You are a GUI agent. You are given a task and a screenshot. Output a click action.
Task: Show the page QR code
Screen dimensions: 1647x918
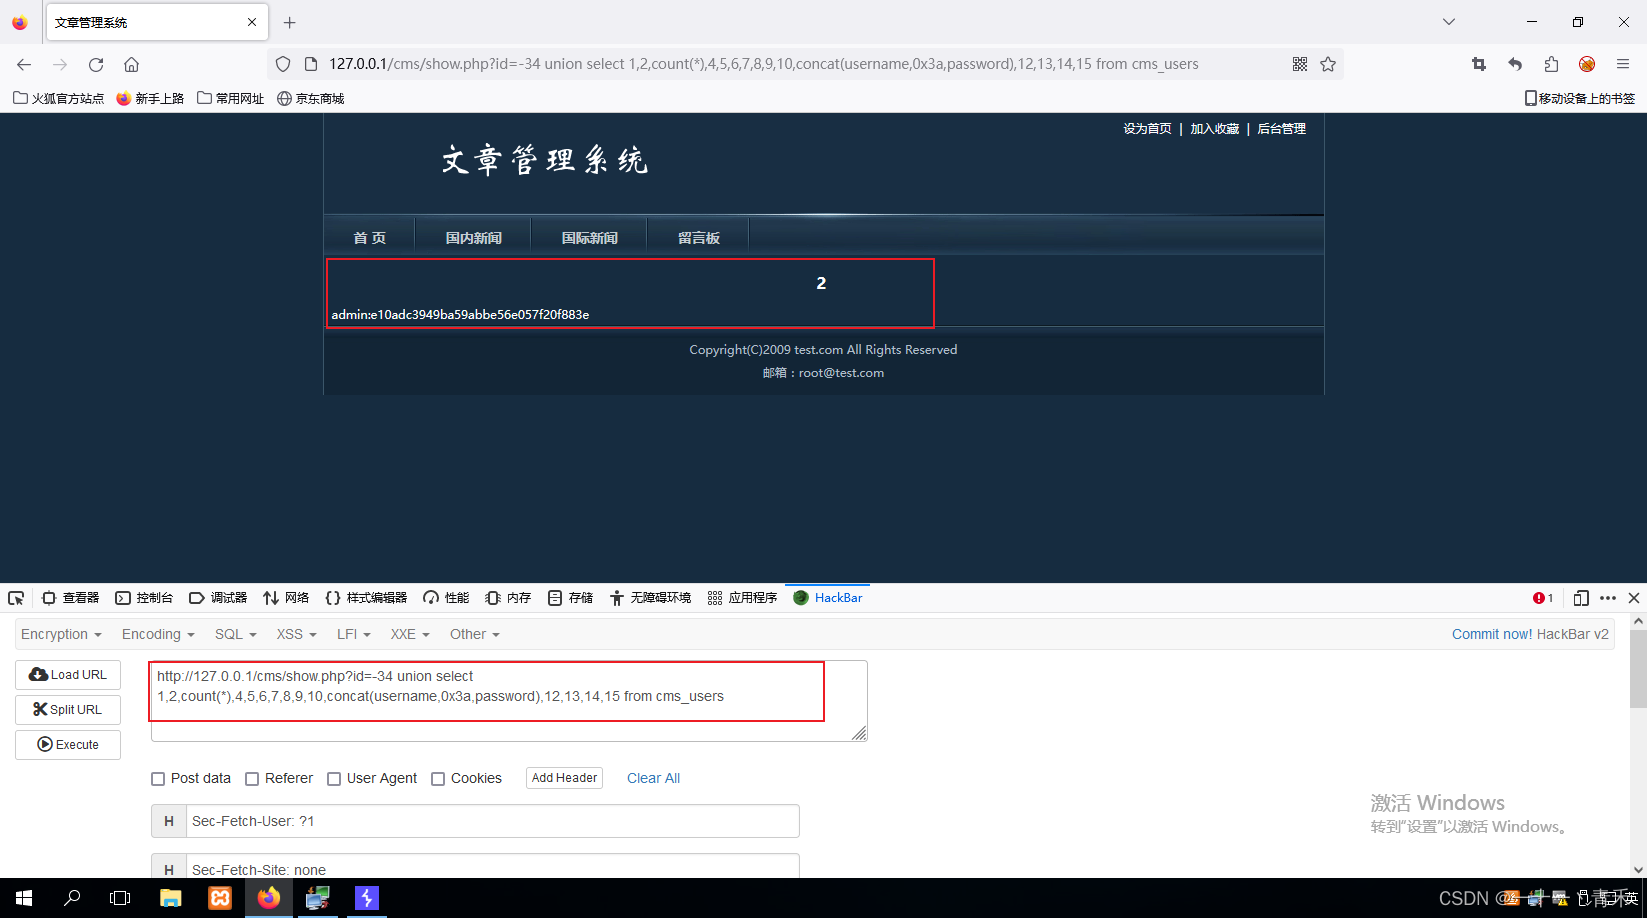point(1300,64)
